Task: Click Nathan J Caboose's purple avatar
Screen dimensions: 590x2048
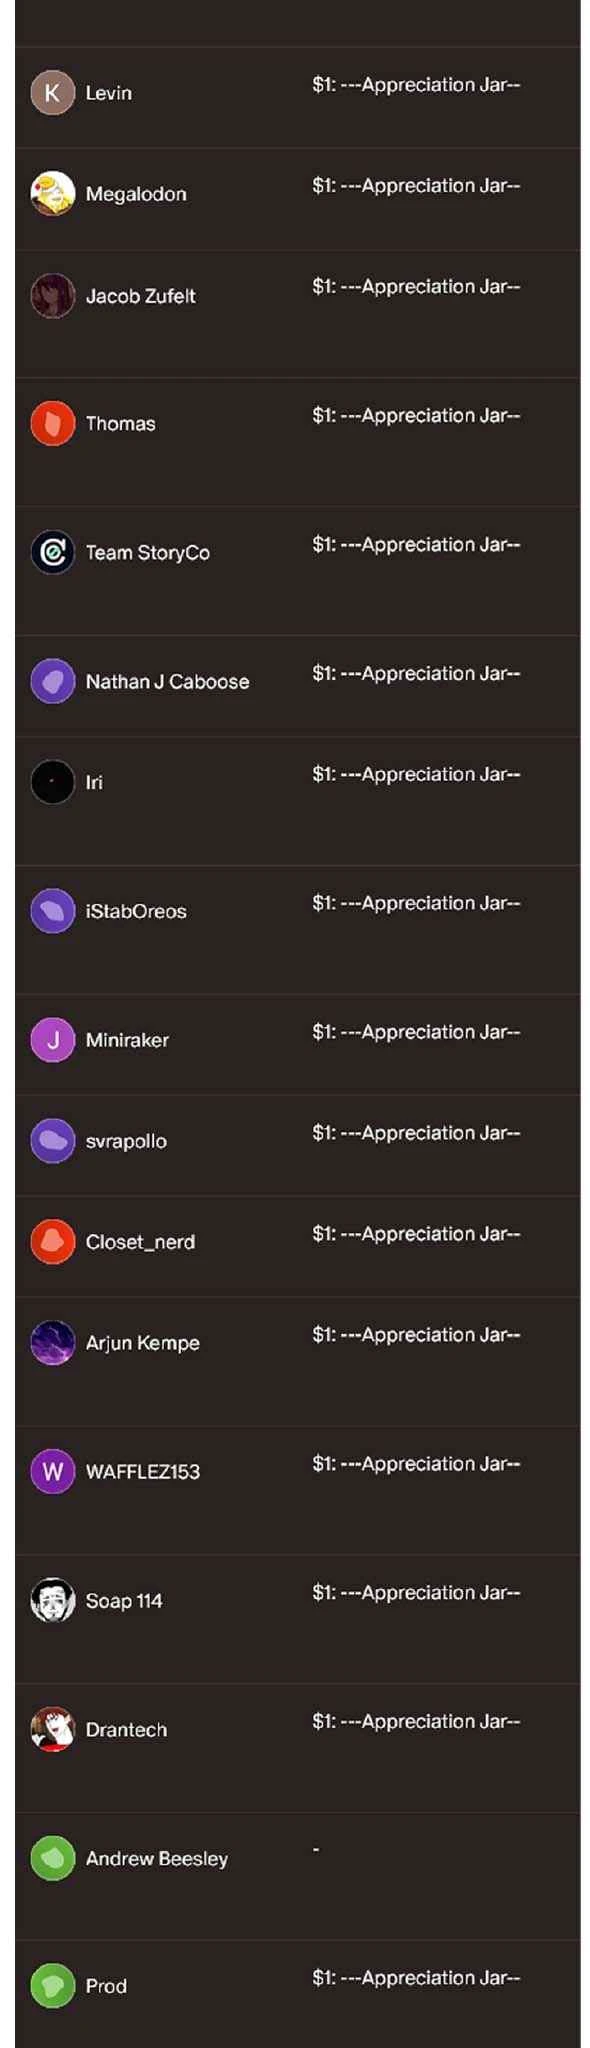Action: click(x=53, y=681)
